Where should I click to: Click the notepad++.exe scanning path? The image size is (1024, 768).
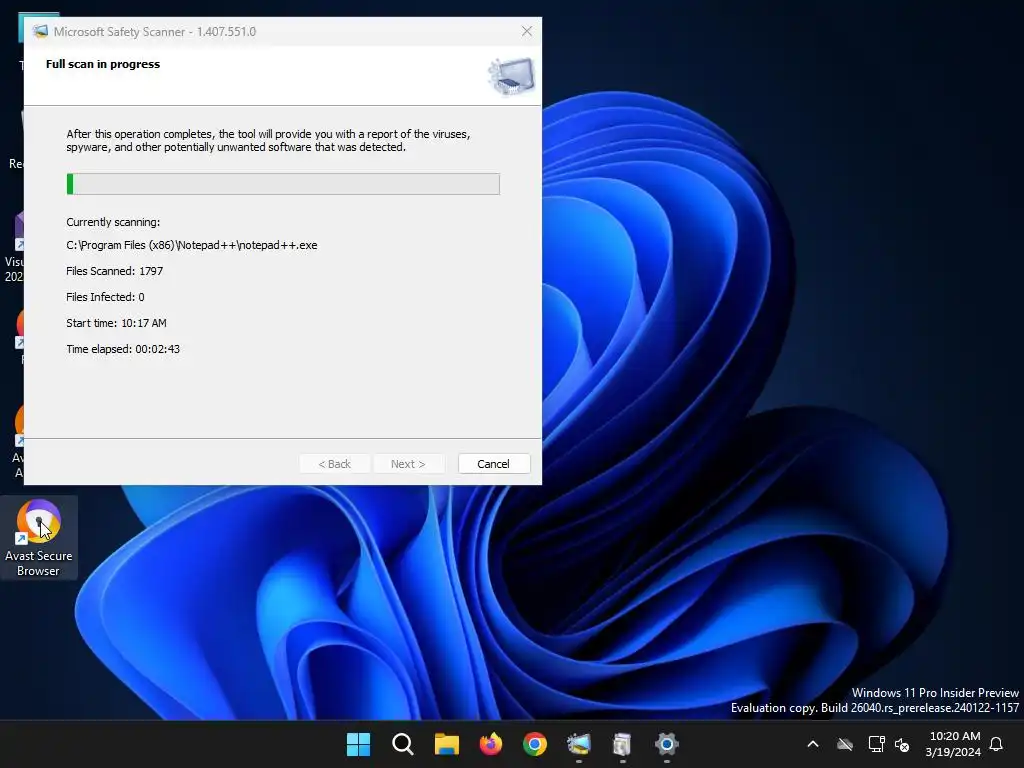(x=191, y=246)
